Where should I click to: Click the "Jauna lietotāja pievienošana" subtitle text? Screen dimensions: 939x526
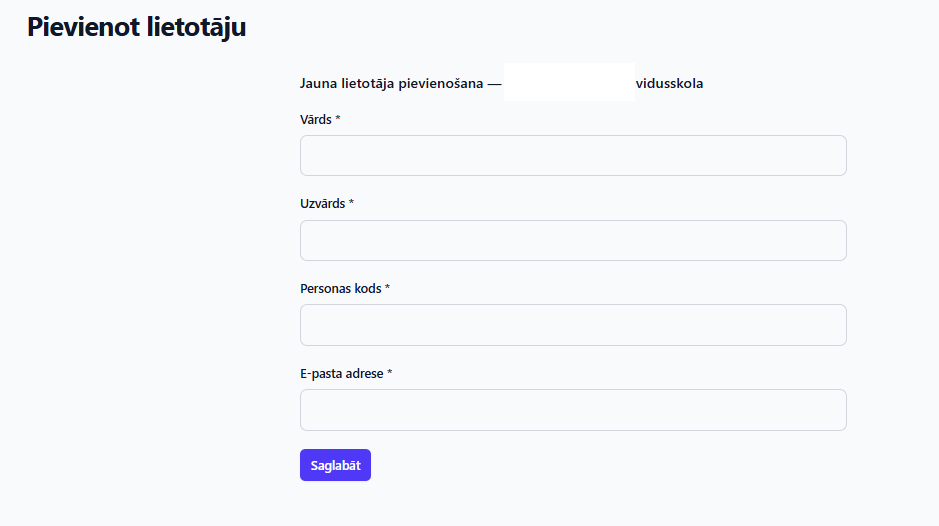[391, 84]
